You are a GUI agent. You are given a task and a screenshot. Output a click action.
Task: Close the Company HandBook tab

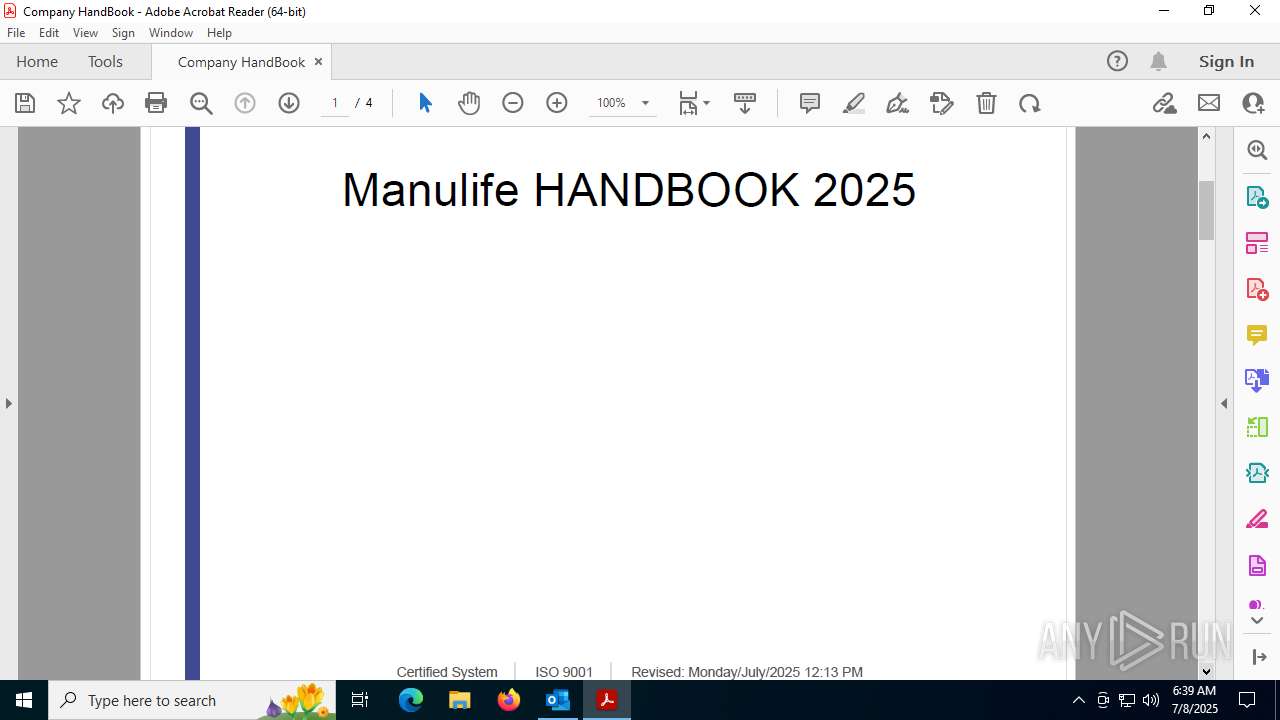click(318, 61)
